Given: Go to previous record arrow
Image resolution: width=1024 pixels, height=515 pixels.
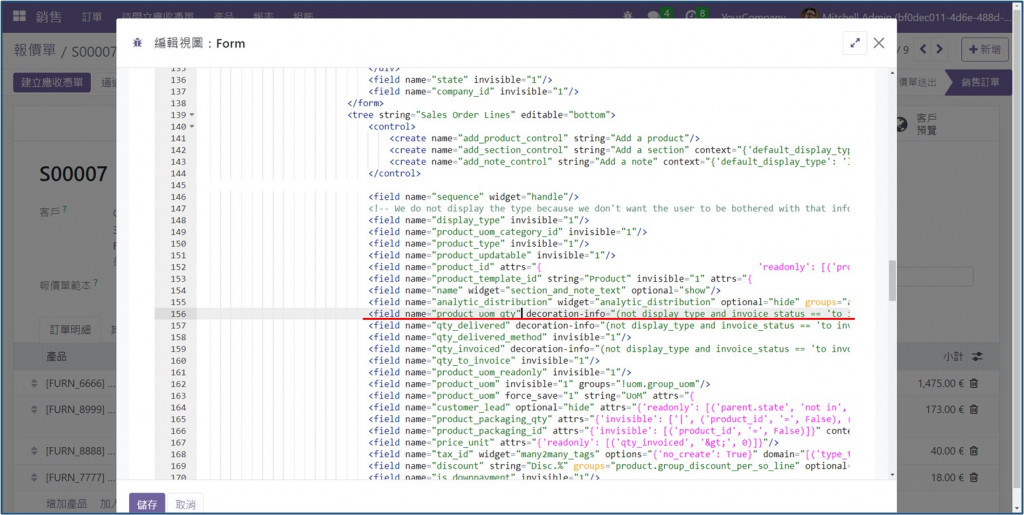Looking at the screenshot, I should (923, 49).
